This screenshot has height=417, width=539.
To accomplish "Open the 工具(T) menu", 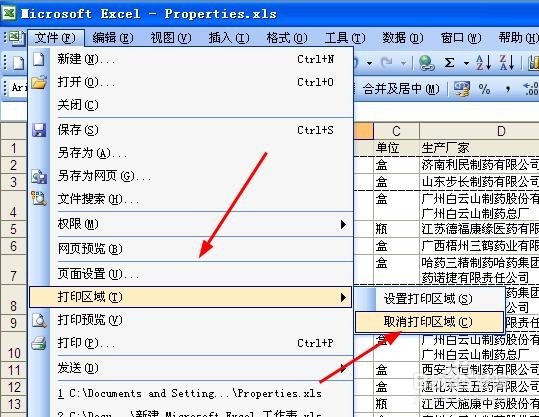I will click(x=345, y=37).
